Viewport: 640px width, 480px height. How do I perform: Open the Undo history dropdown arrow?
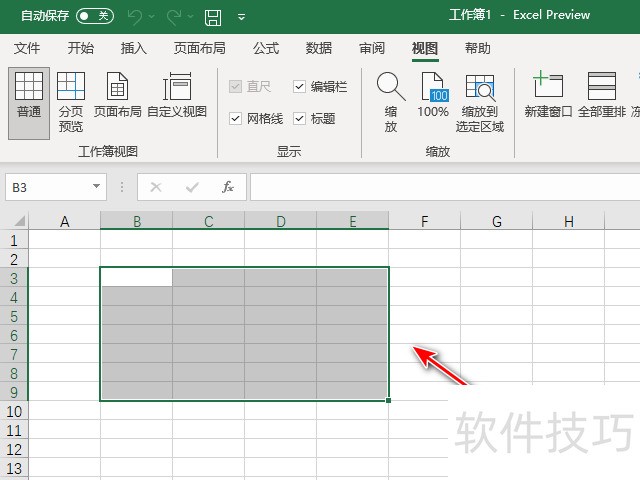[151, 17]
